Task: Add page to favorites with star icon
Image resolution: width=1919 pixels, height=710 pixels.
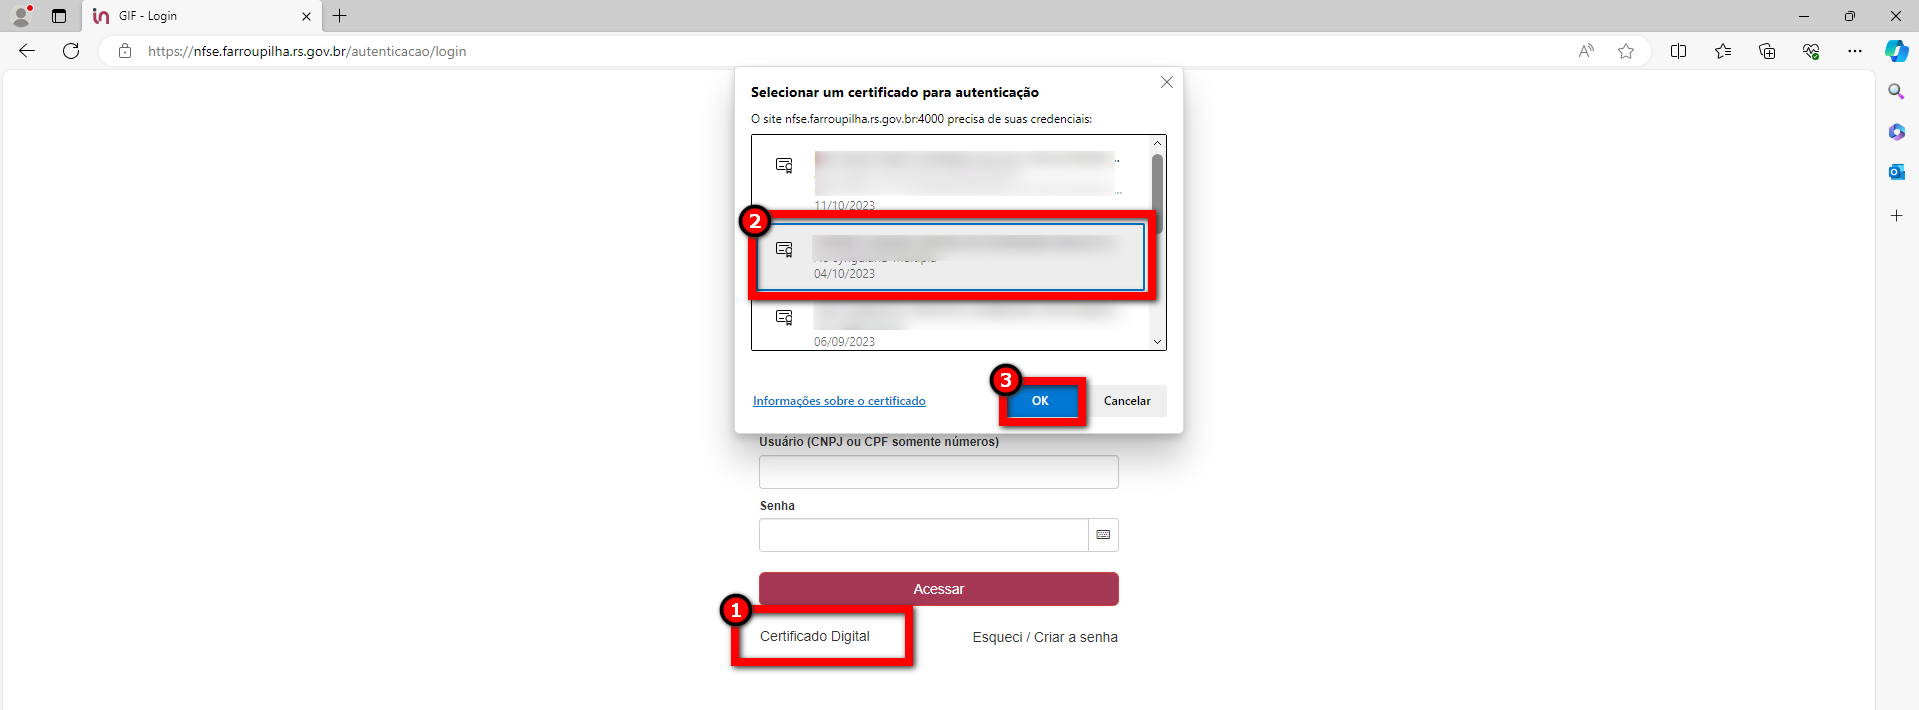Action: [1626, 51]
